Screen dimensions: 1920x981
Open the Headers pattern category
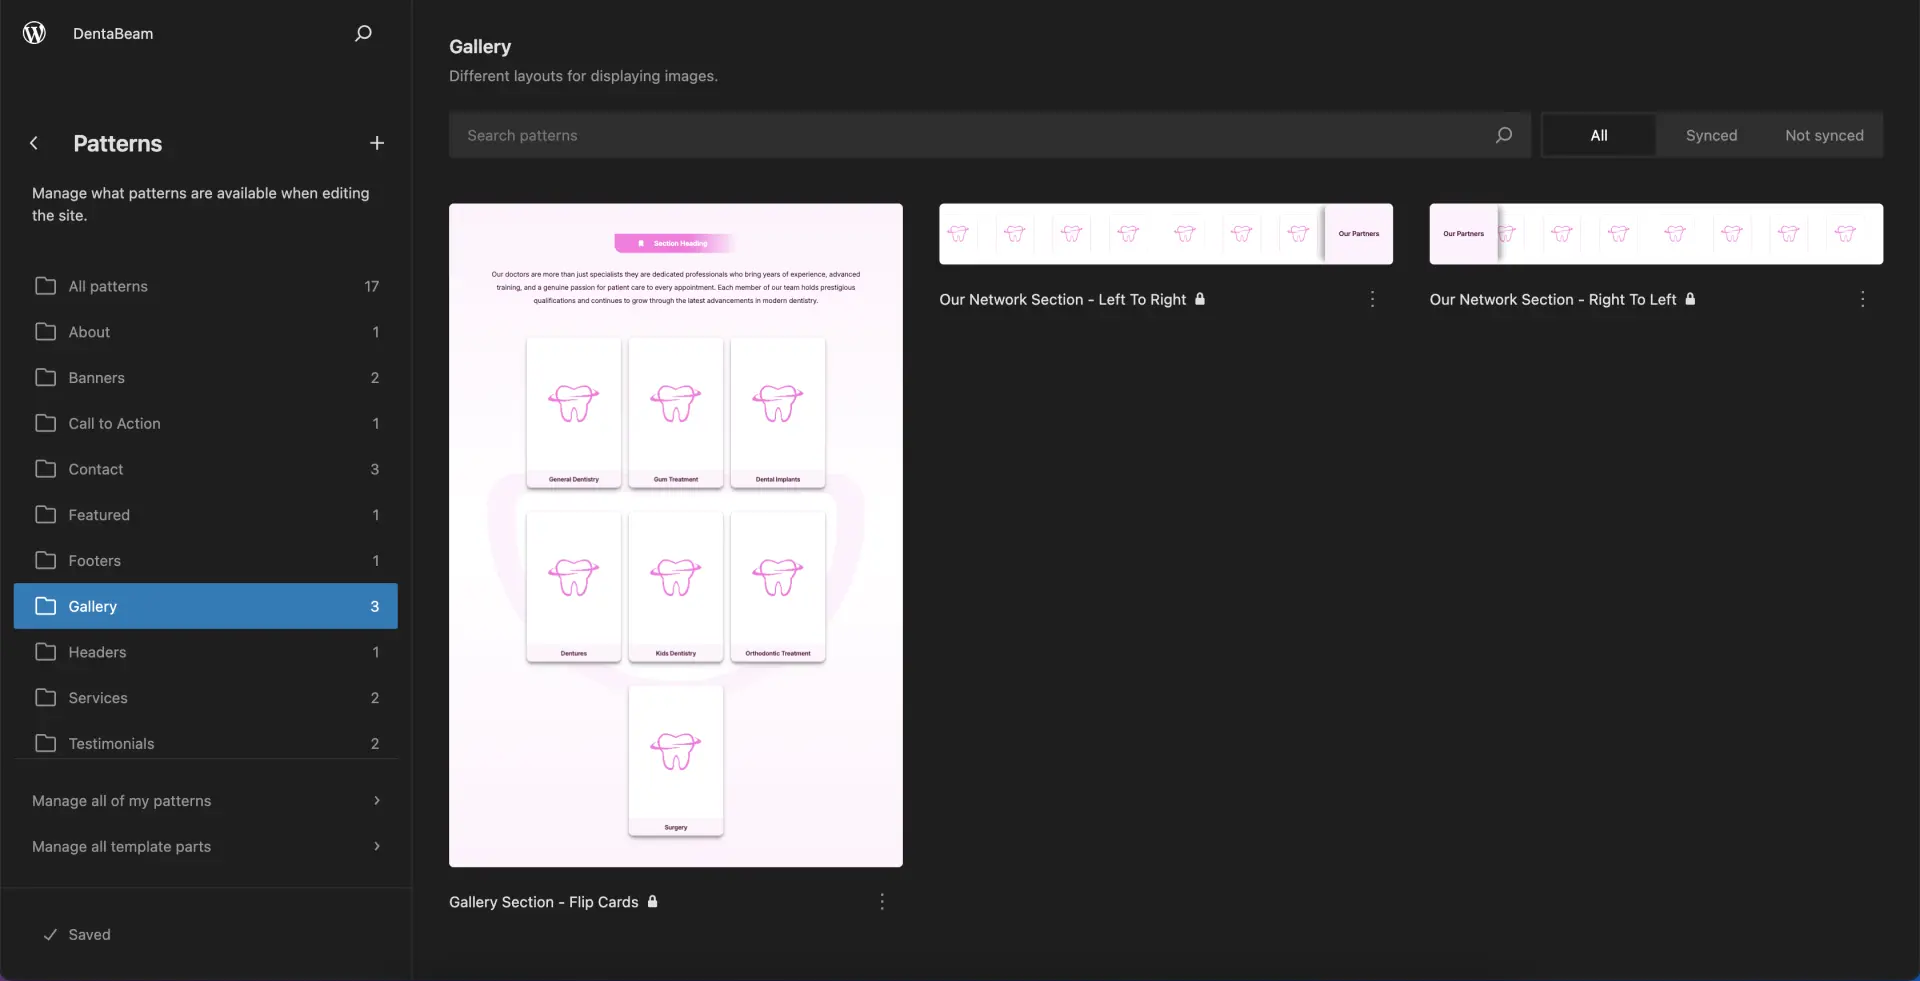[x=206, y=652]
